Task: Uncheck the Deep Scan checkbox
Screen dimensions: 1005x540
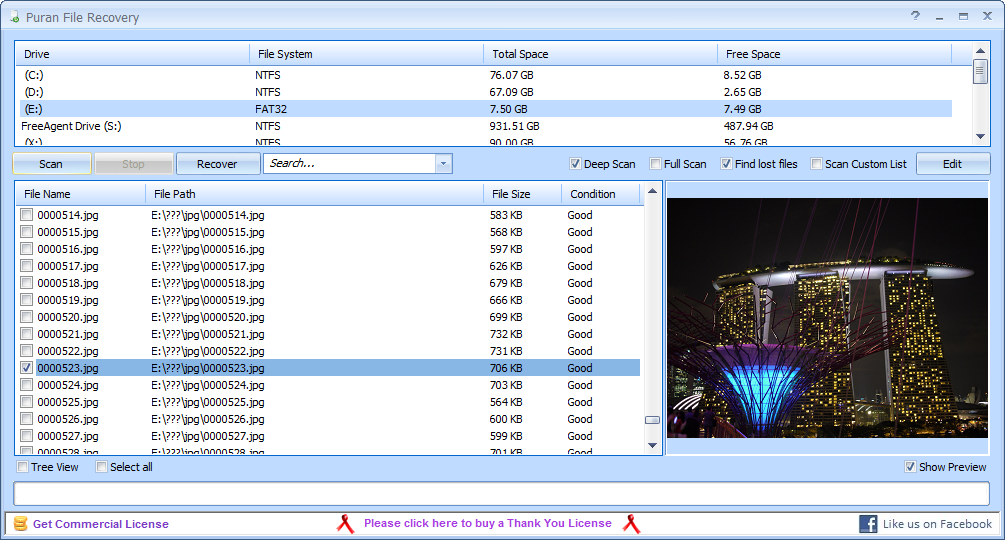Action: click(x=575, y=164)
